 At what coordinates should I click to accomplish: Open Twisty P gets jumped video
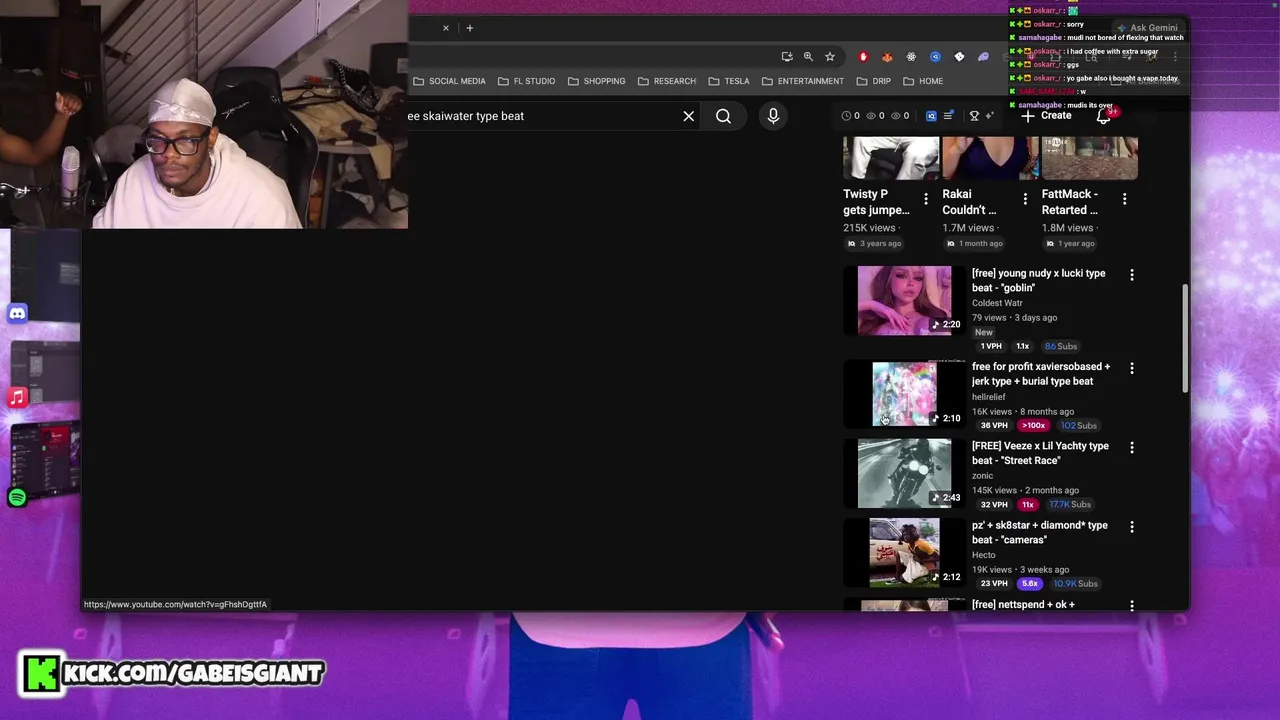(876, 202)
